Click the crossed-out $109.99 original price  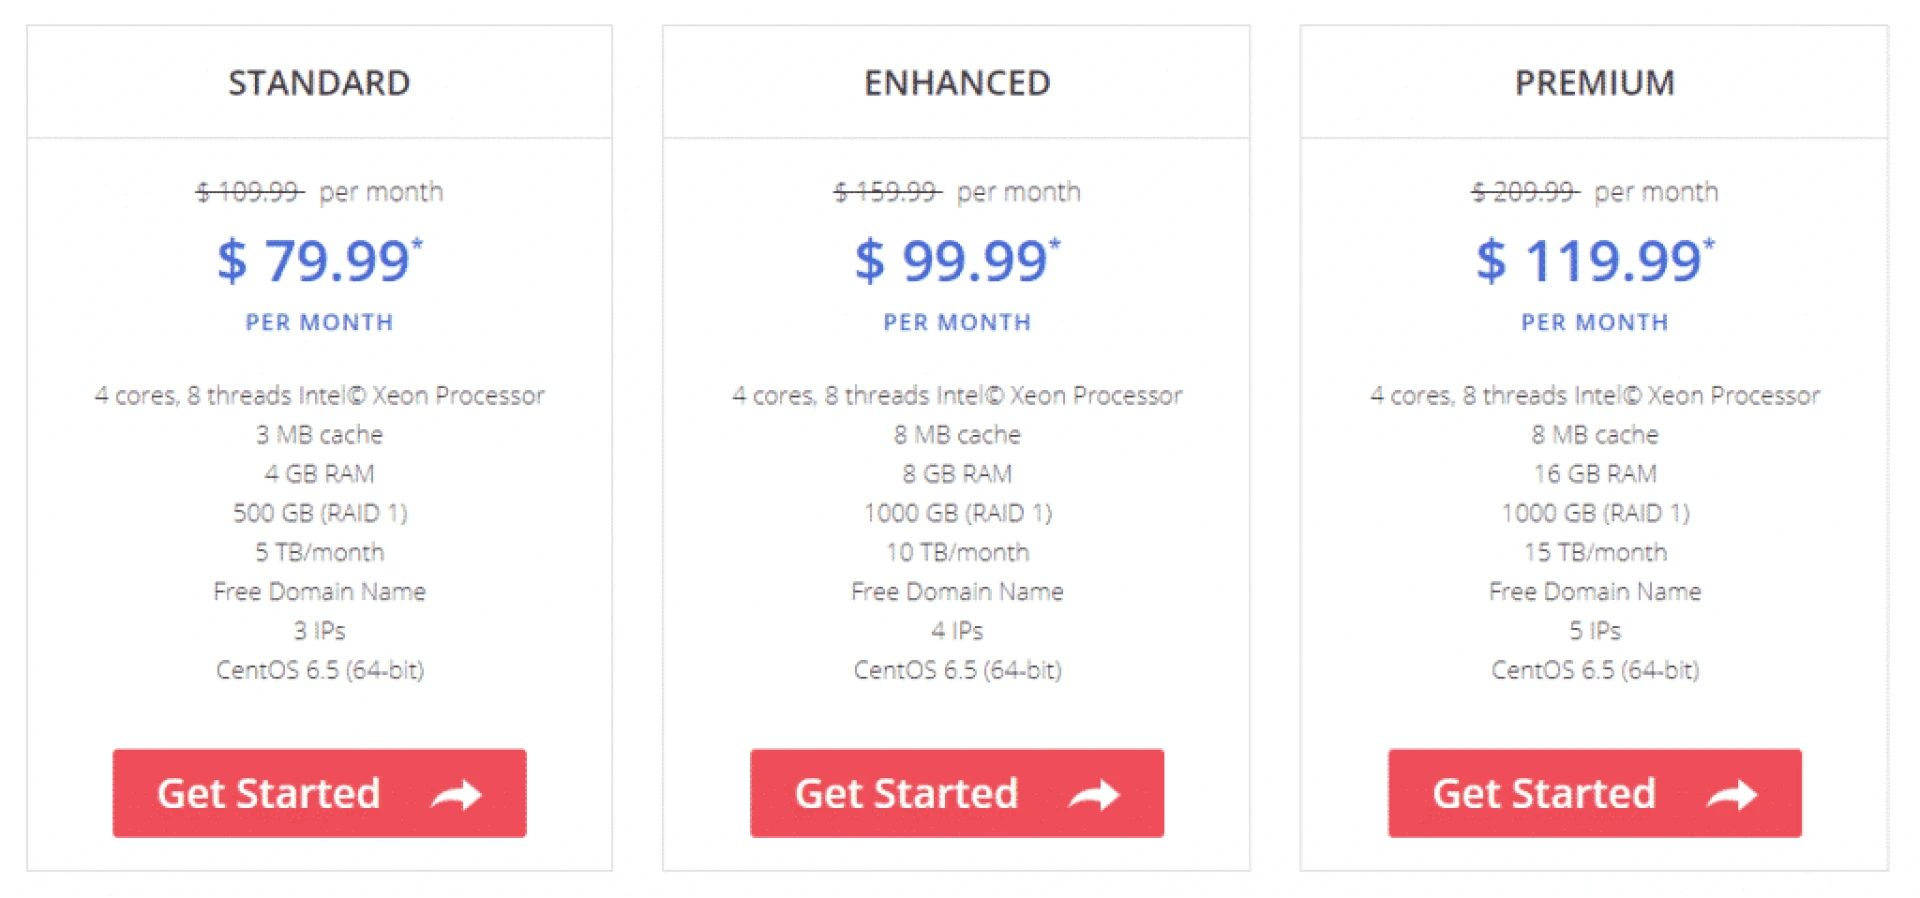point(246,191)
